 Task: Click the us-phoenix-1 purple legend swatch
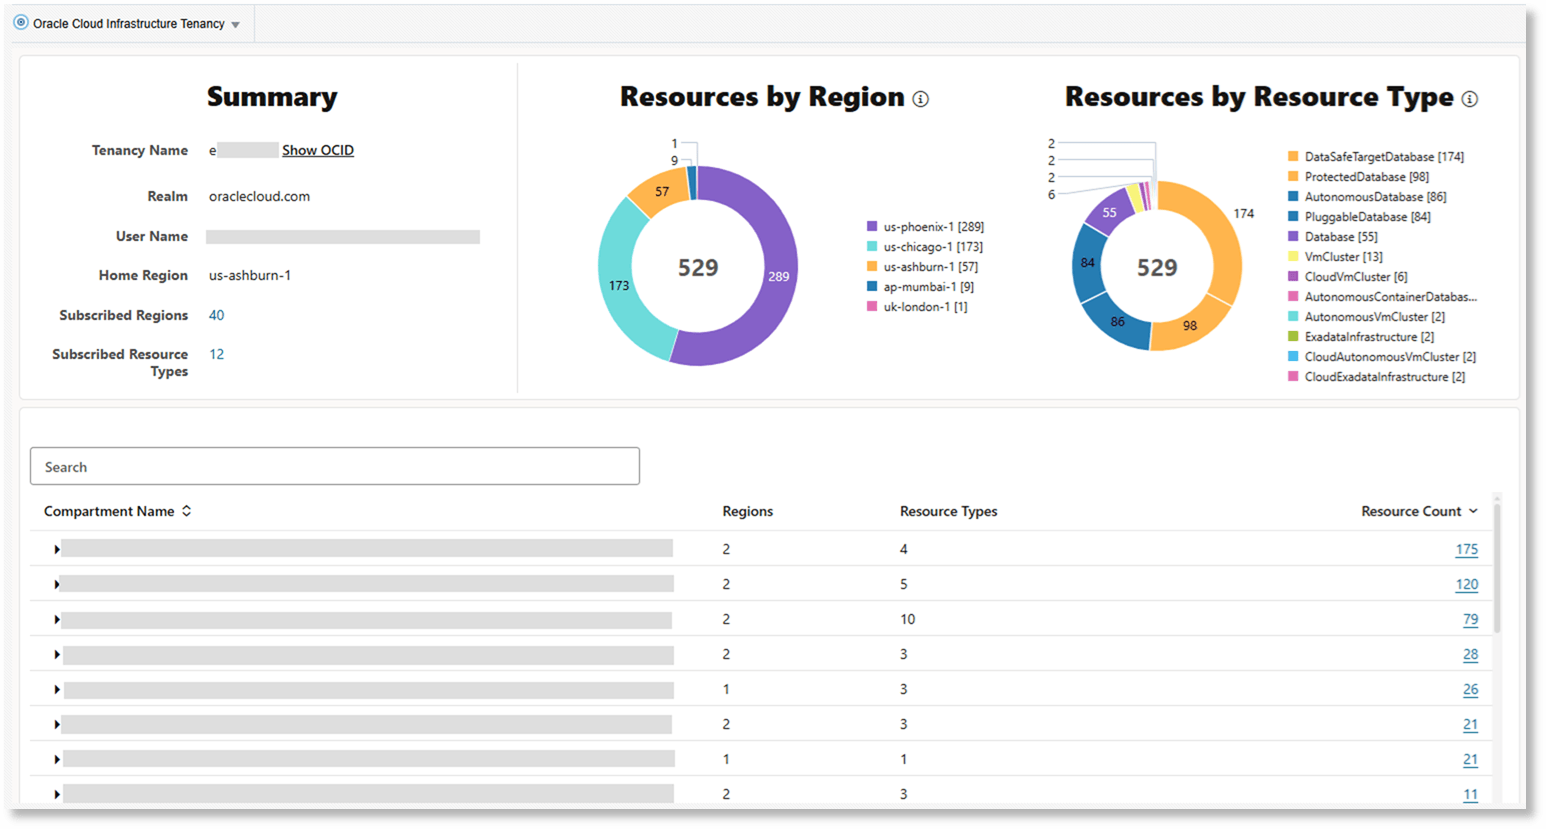pos(872,227)
